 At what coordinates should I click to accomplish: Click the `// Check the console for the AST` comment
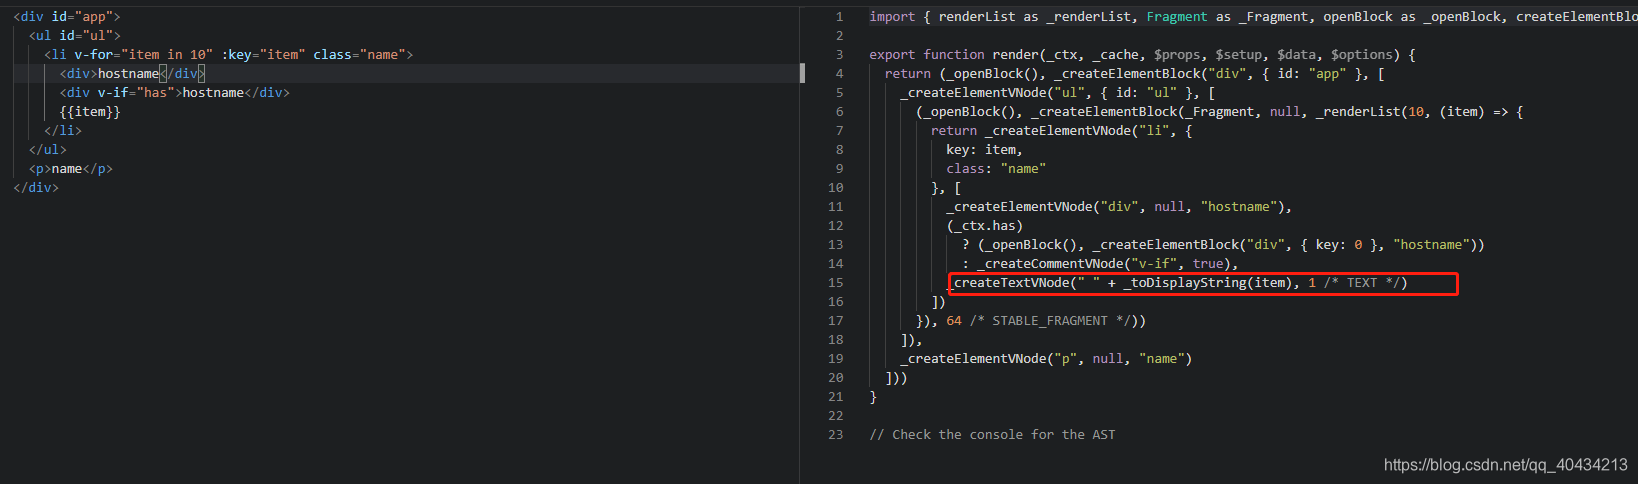[x=992, y=434]
